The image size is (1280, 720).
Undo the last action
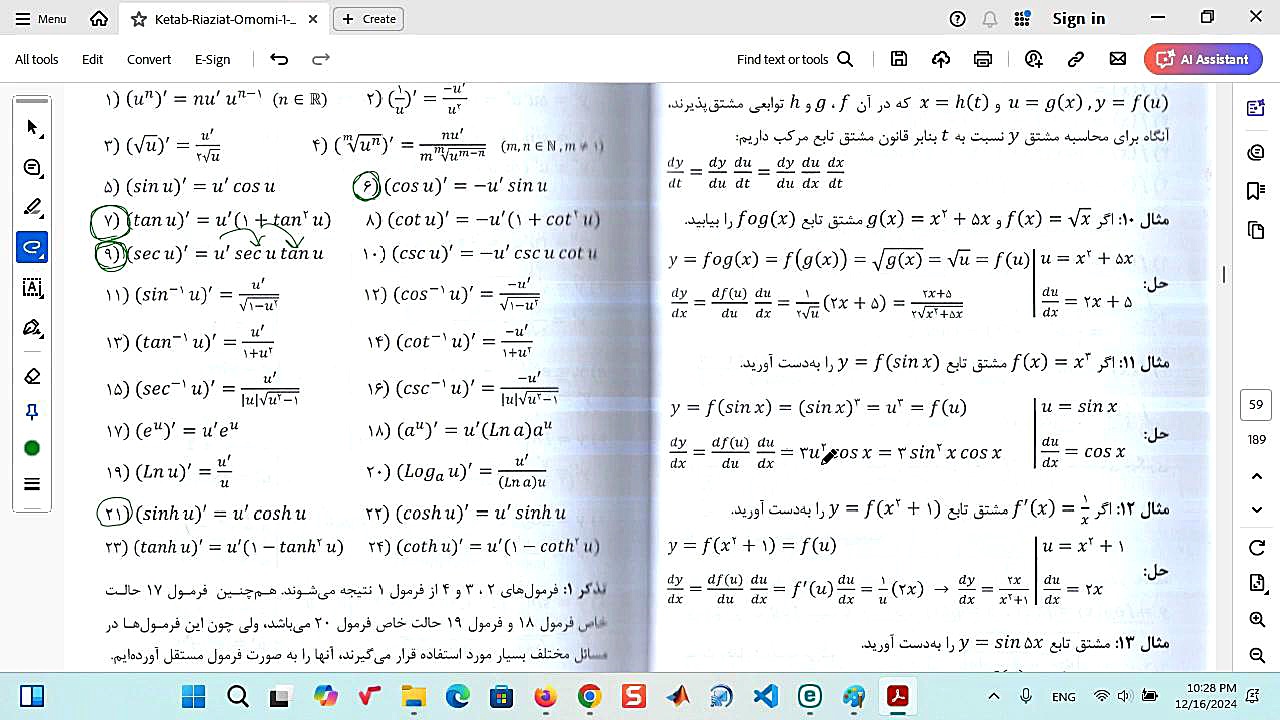coord(279,59)
